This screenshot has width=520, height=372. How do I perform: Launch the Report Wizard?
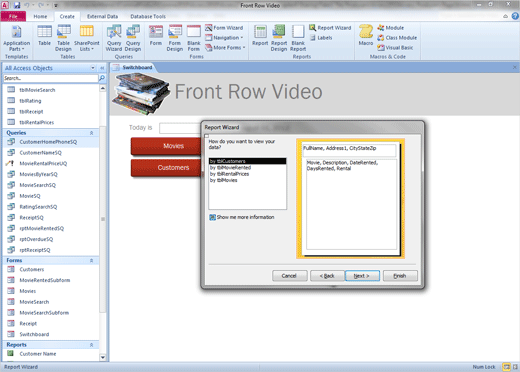tap(330, 28)
